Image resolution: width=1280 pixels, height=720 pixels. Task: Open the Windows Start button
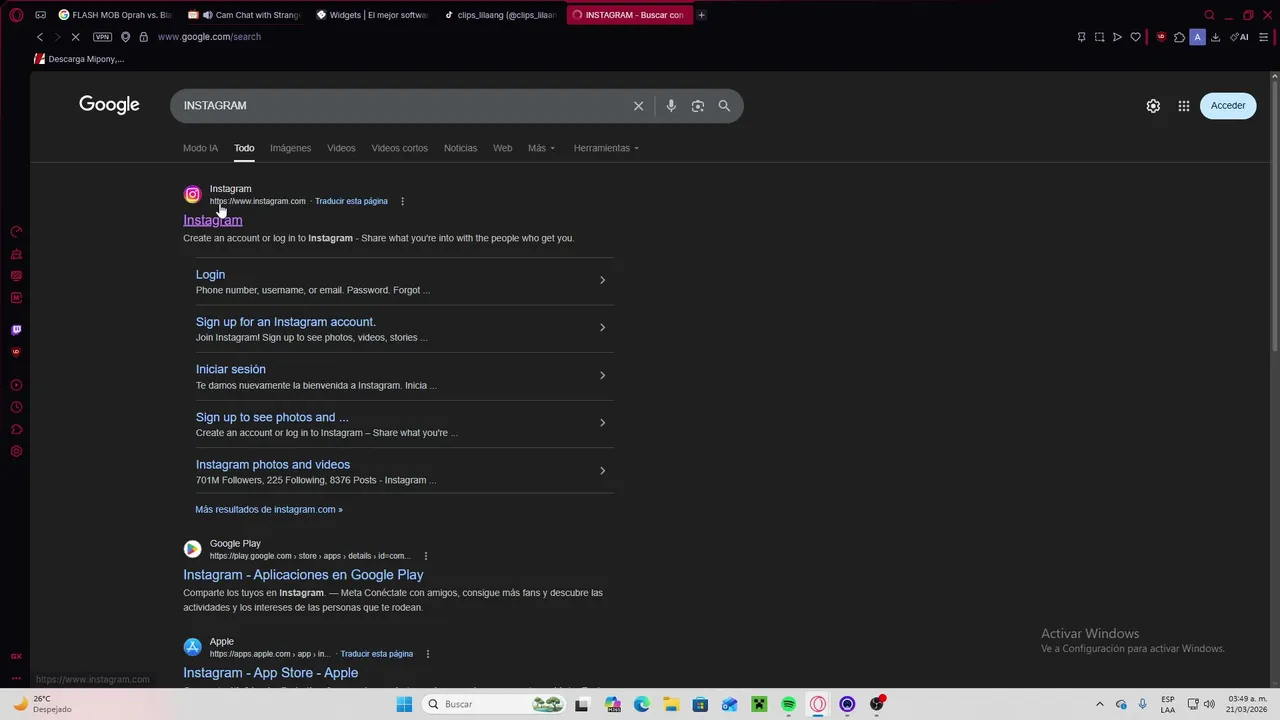(404, 704)
